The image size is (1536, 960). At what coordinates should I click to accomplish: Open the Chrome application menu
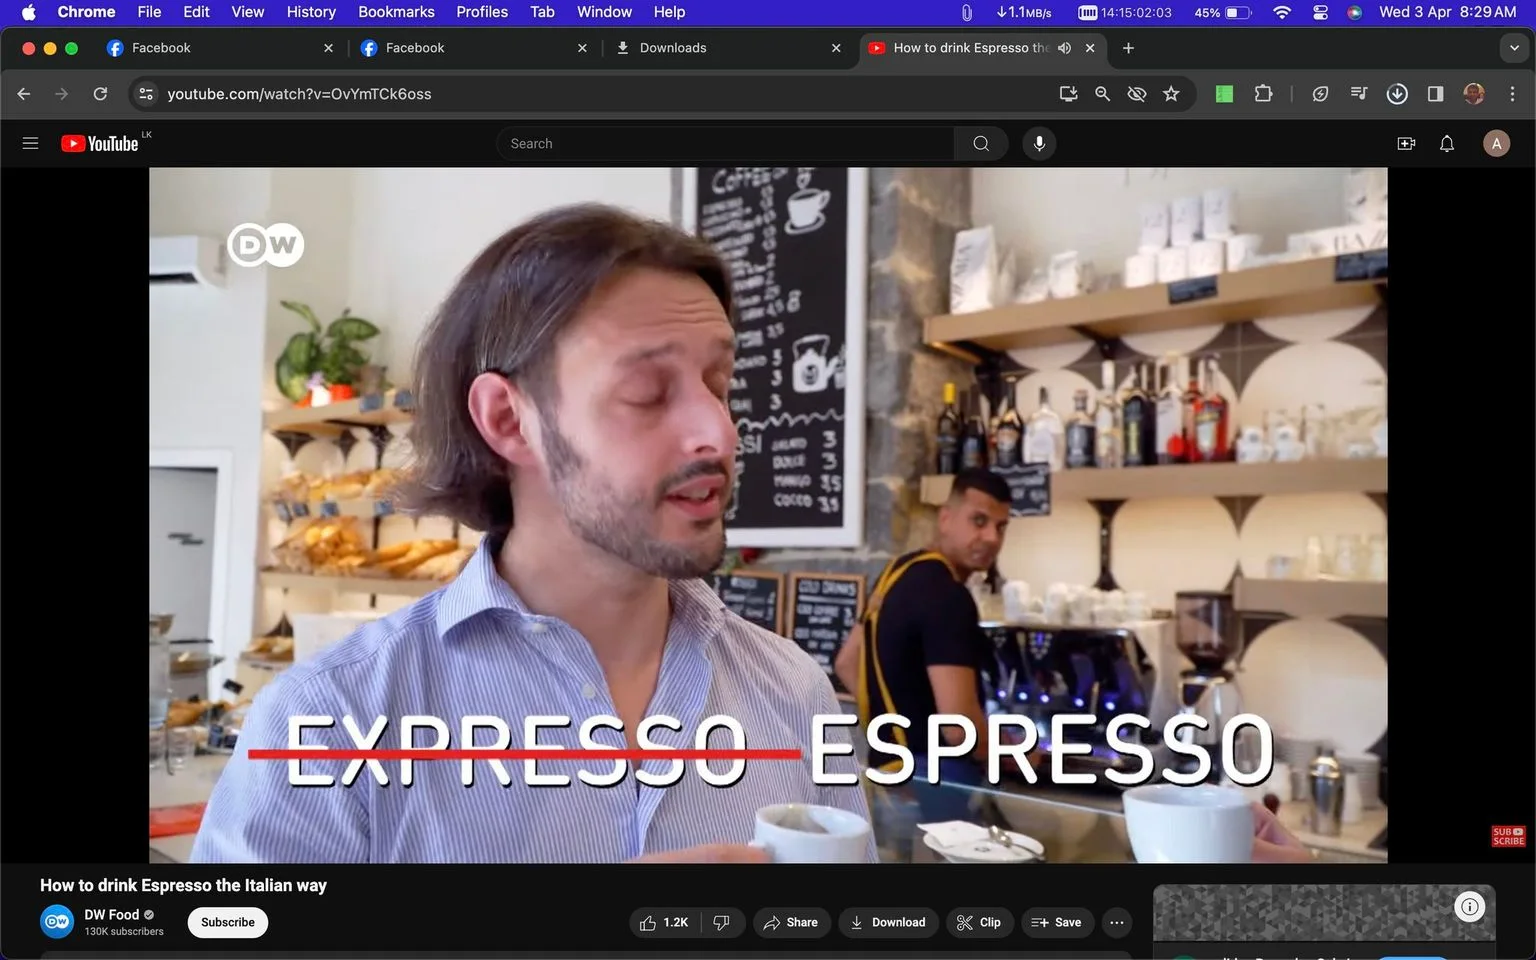pyautogui.click(x=86, y=12)
